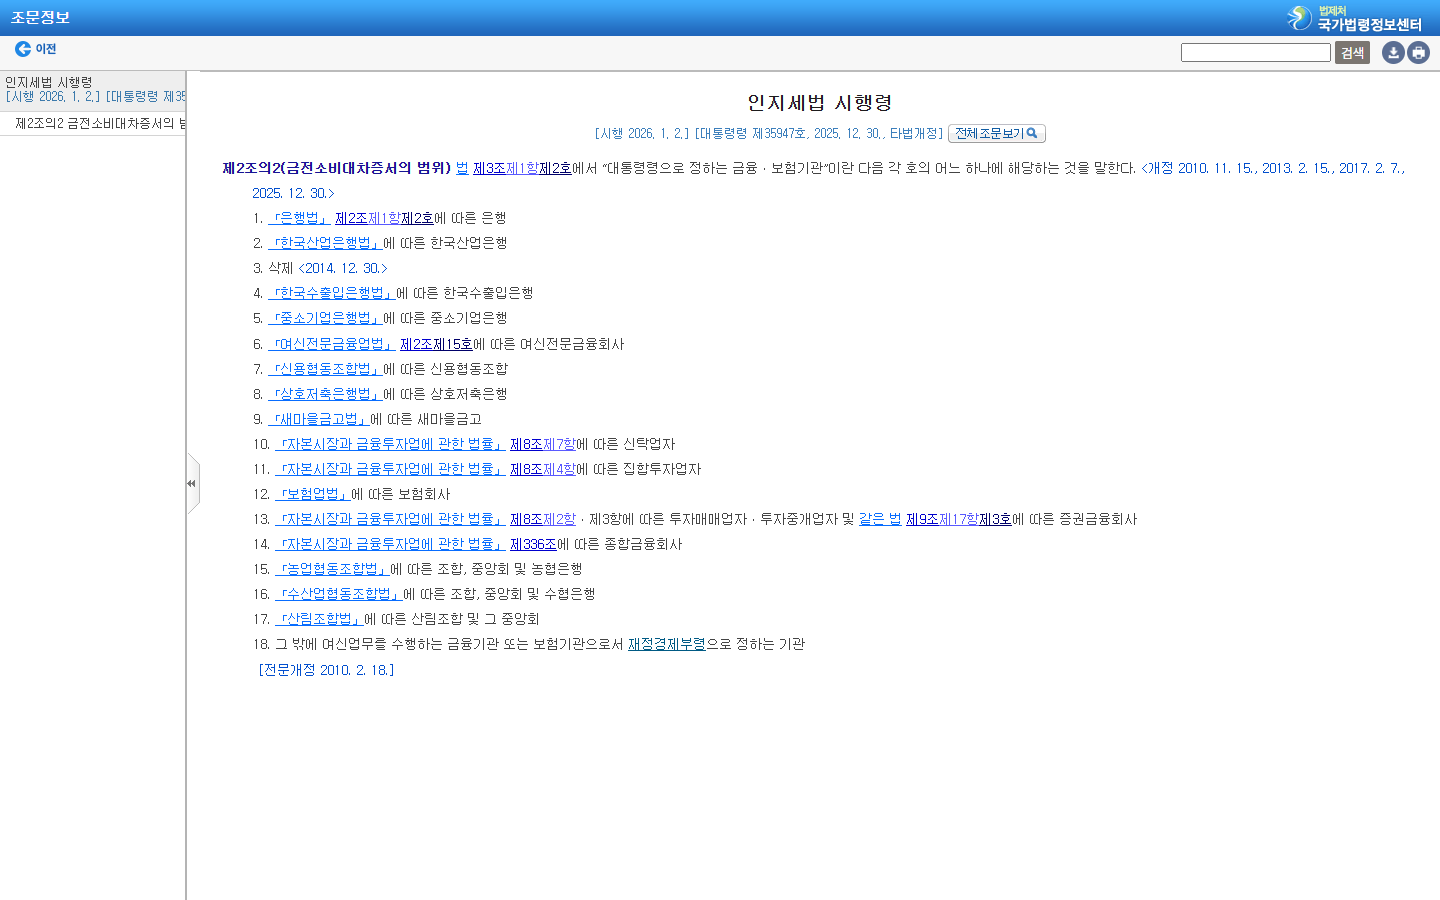Viewport: 1440px width, 900px height.
Task: Open the 「새마을금고법」 link
Action: pyautogui.click(x=319, y=419)
